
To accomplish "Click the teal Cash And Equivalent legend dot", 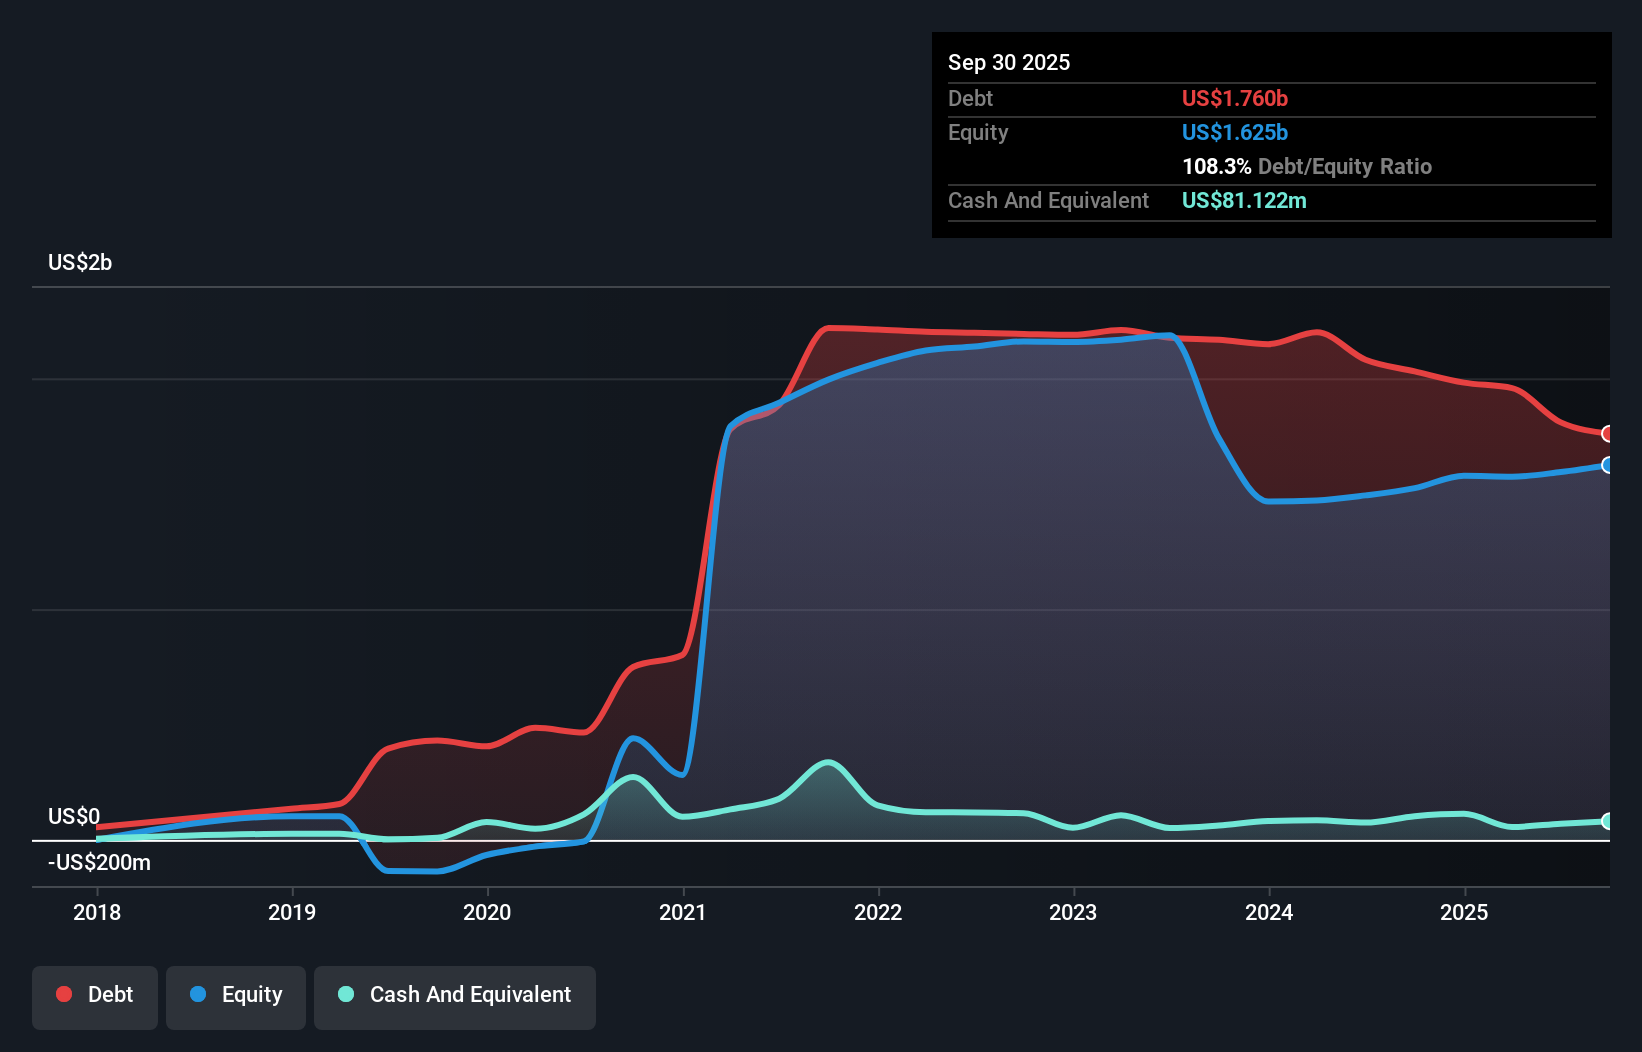I will tap(346, 994).
